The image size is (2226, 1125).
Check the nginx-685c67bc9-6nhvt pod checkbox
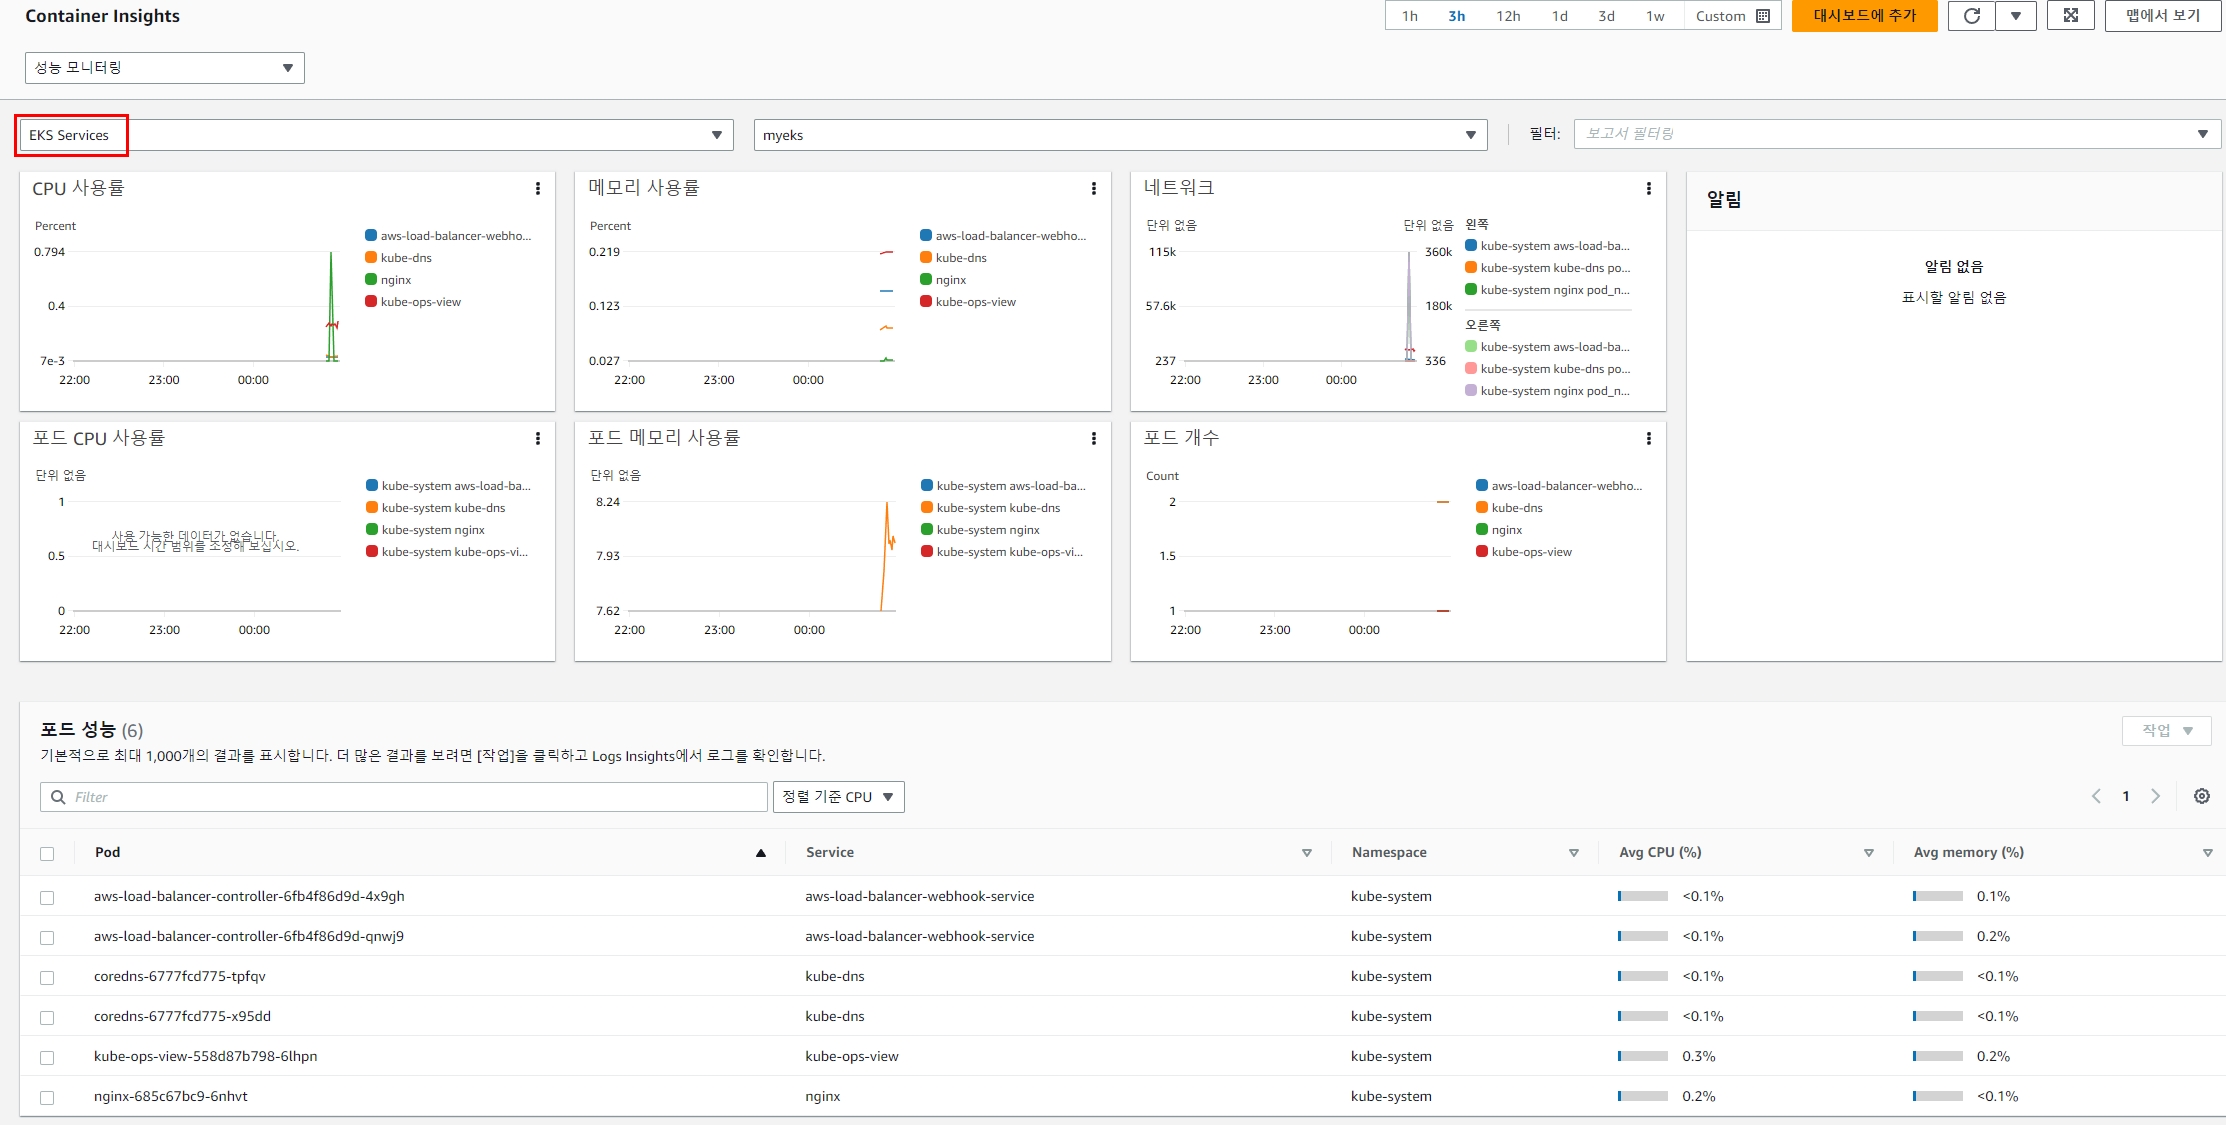tap(47, 1097)
